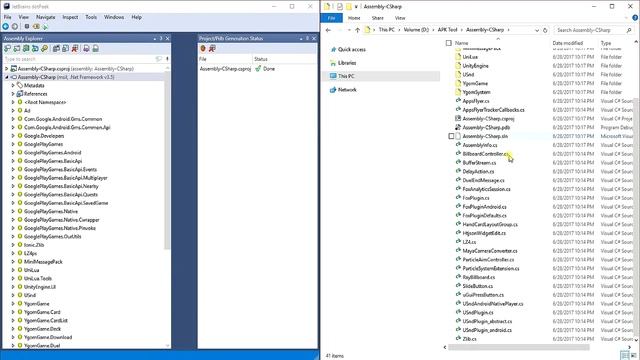Click the Network icon in navigation pane
The width and height of the screenshot is (640, 360).
pyautogui.click(x=333, y=90)
